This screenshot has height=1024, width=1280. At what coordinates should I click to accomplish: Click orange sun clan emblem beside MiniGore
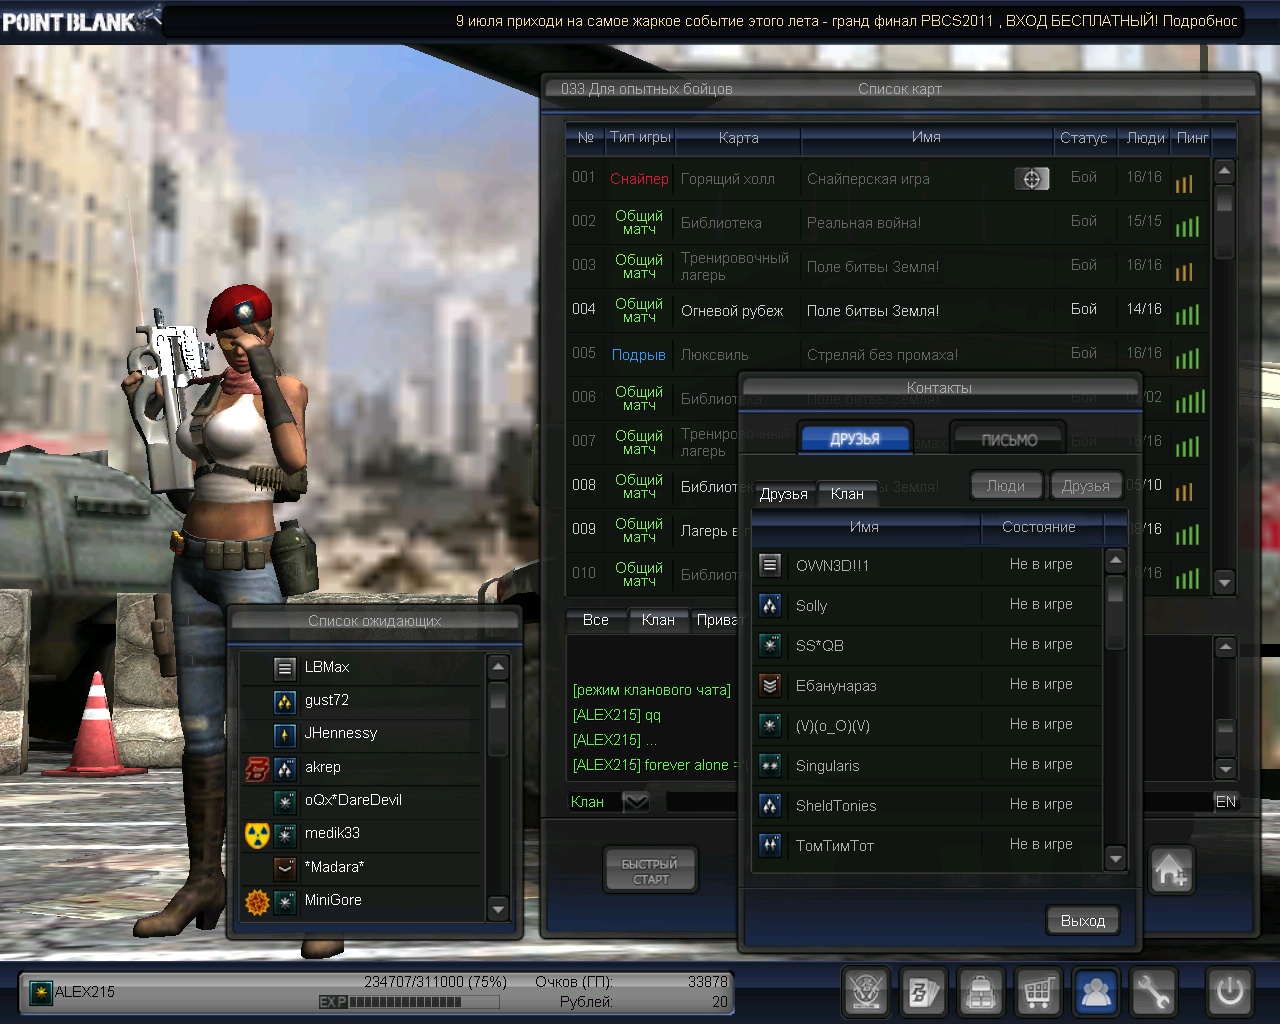(257, 902)
